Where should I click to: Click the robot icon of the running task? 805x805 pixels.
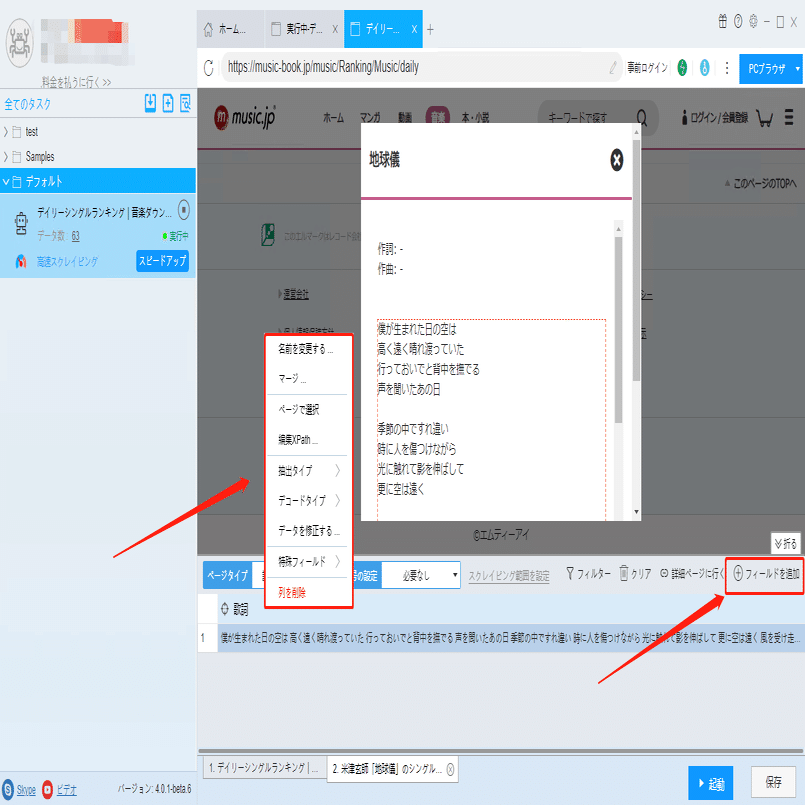(21, 223)
